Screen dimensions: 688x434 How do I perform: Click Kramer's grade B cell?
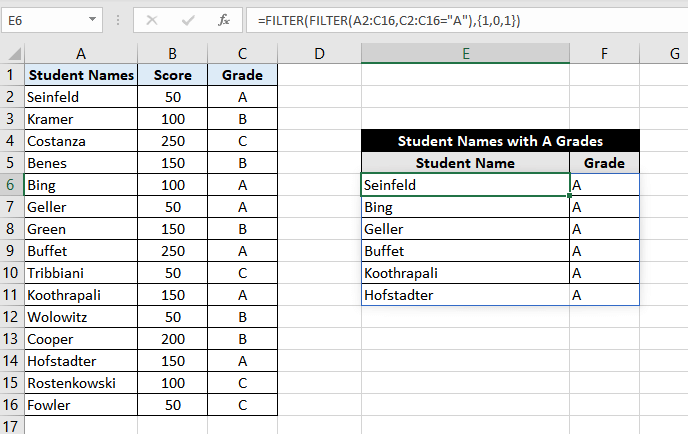(242, 119)
